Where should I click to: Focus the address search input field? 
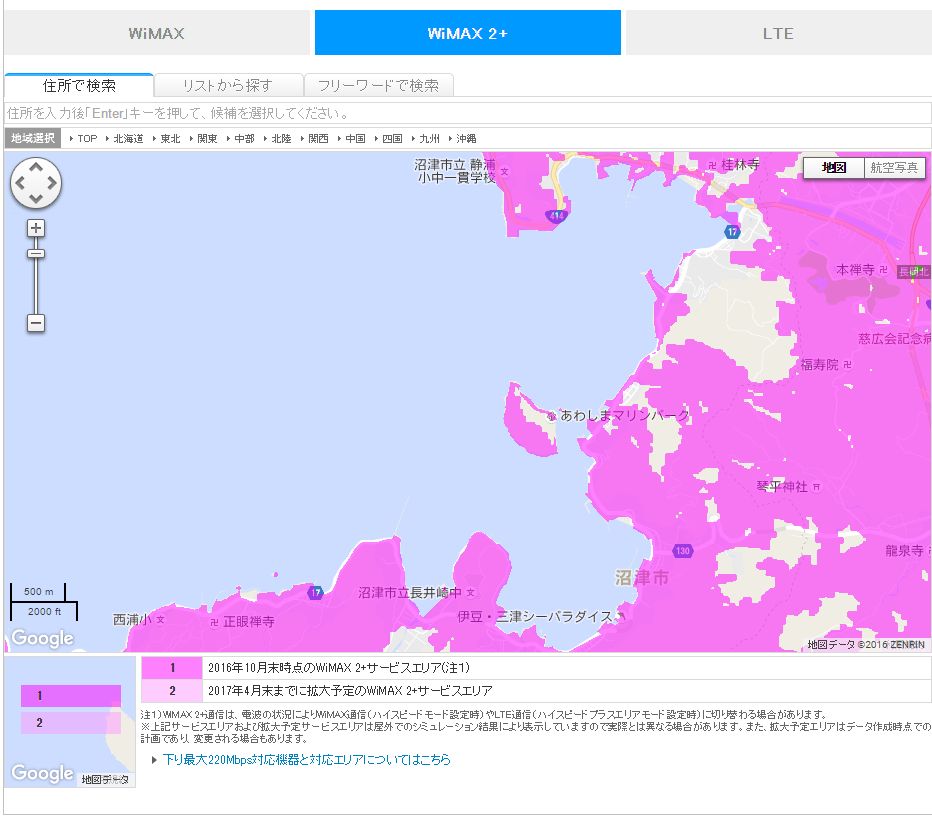(467, 113)
